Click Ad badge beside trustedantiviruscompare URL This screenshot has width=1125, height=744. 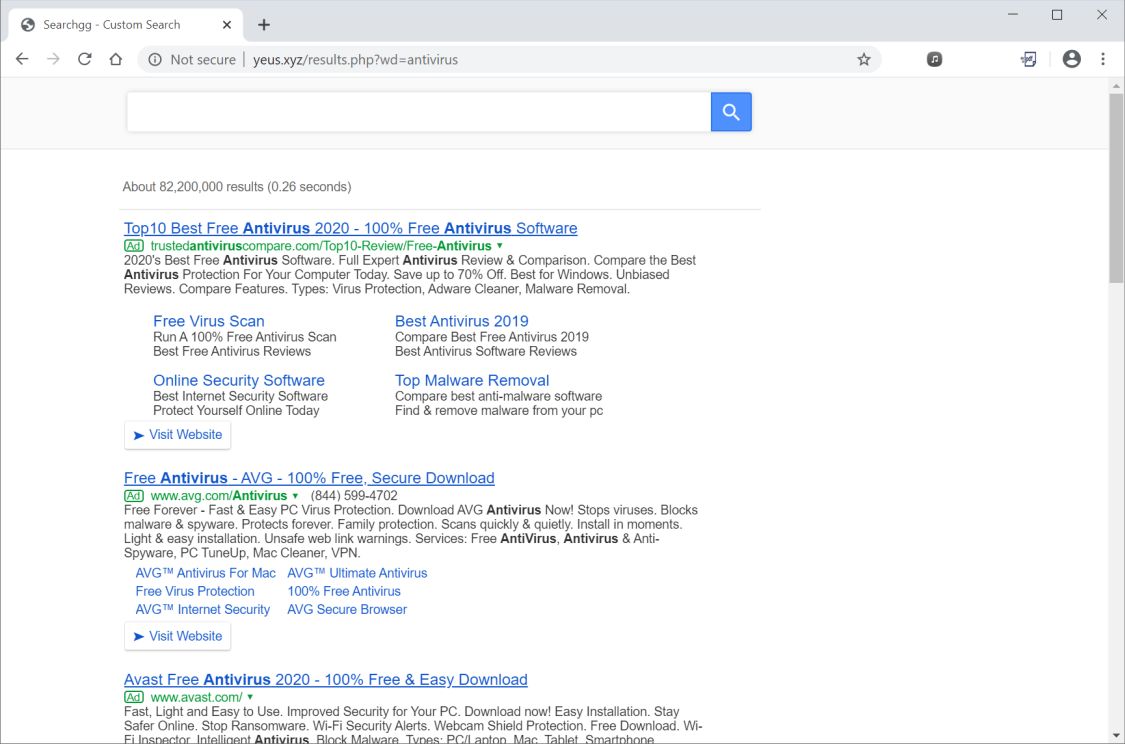pyautogui.click(x=133, y=246)
